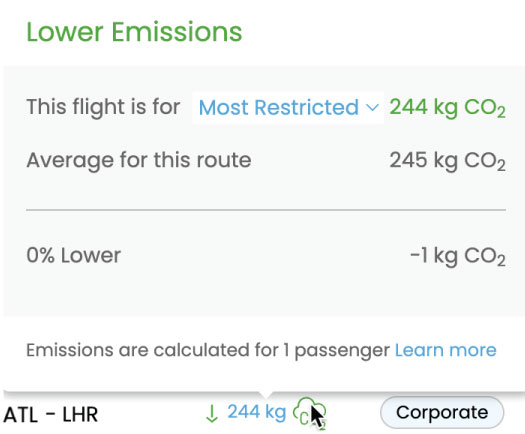The height and width of the screenshot is (434, 525).
Task: Click the chevron beside Most Restricted
Action: 372,107
